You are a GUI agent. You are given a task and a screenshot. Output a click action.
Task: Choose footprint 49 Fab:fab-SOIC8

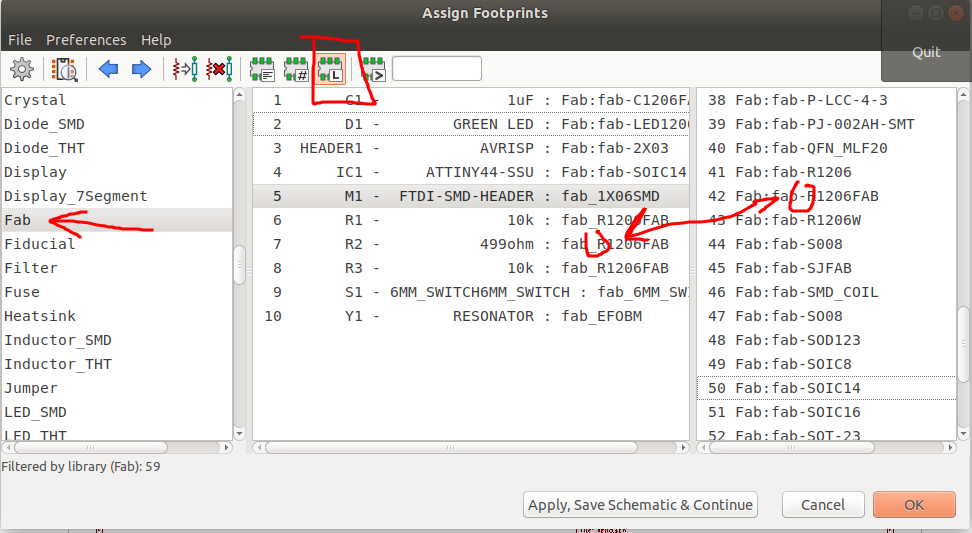(x=826, y=364)
